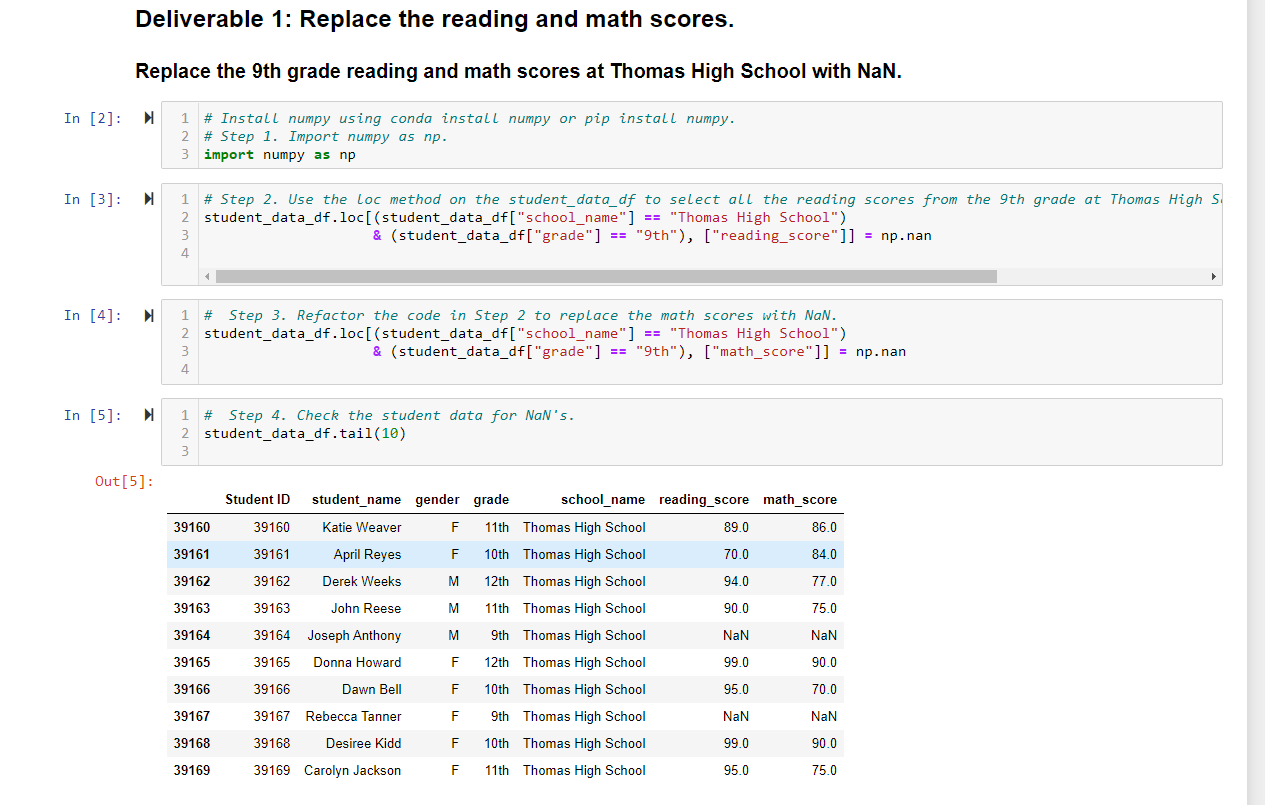Click the run icon beside In [4] prompt
1265x805 pixels.
pos(148,315)
